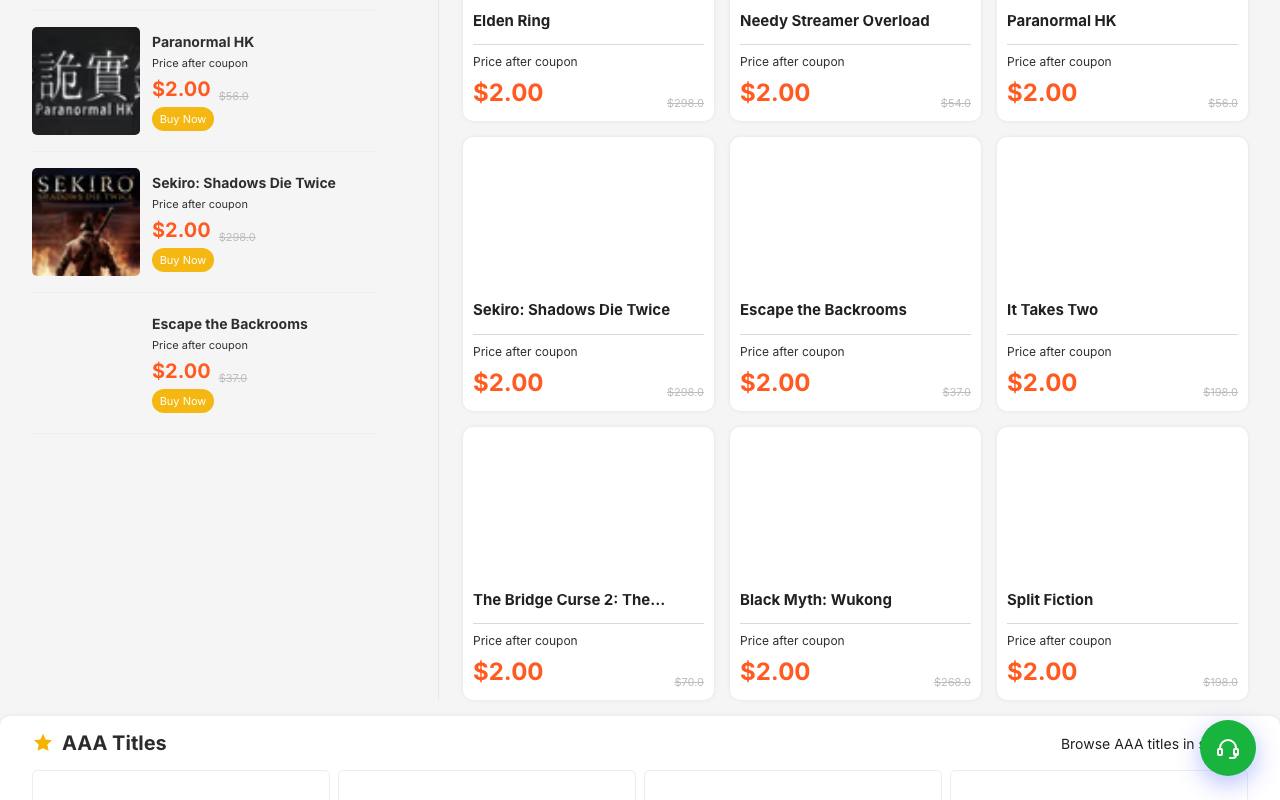Click the struck-through $54.0 original price
1280x800 pixels.
pos(956,103)
